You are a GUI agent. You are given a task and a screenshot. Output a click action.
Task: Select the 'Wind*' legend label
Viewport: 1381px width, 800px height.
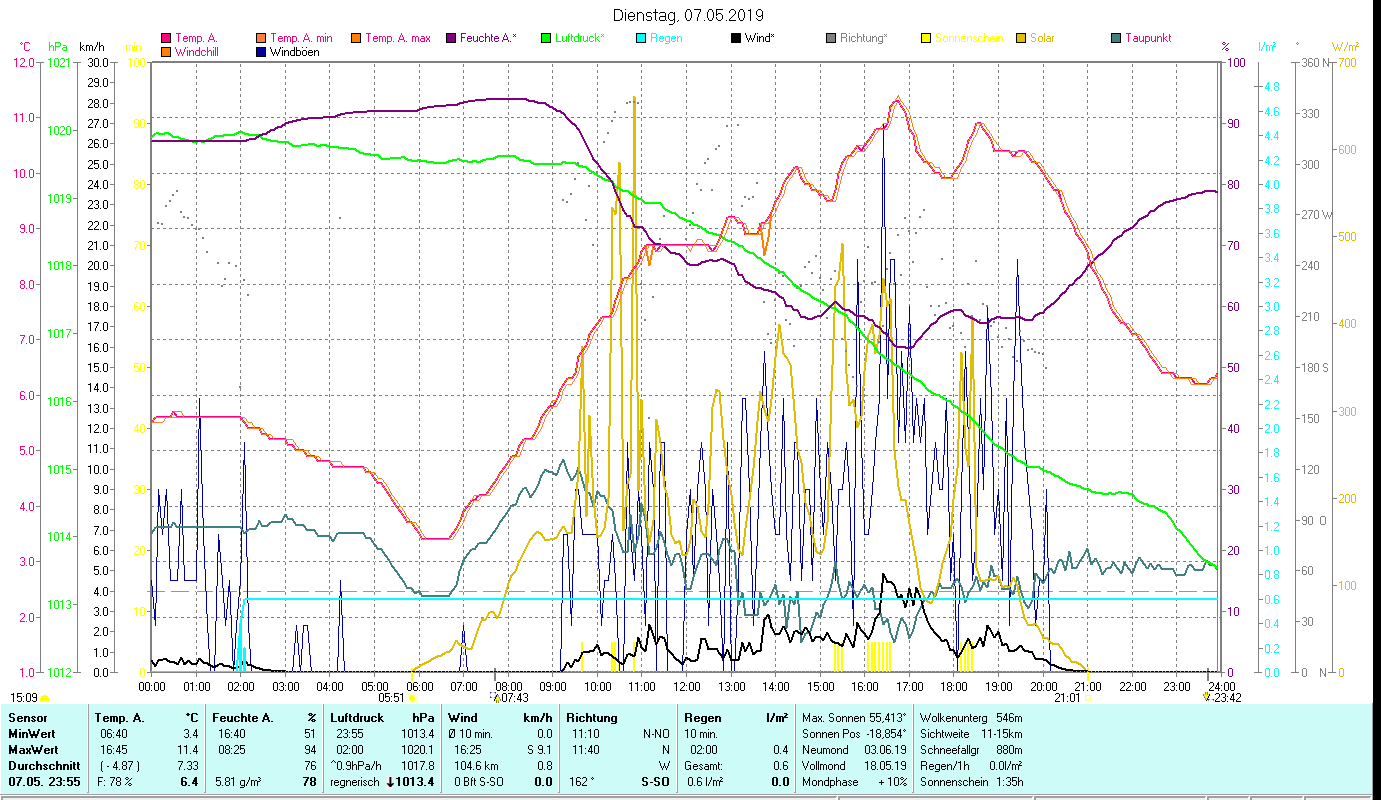point(760,39)
